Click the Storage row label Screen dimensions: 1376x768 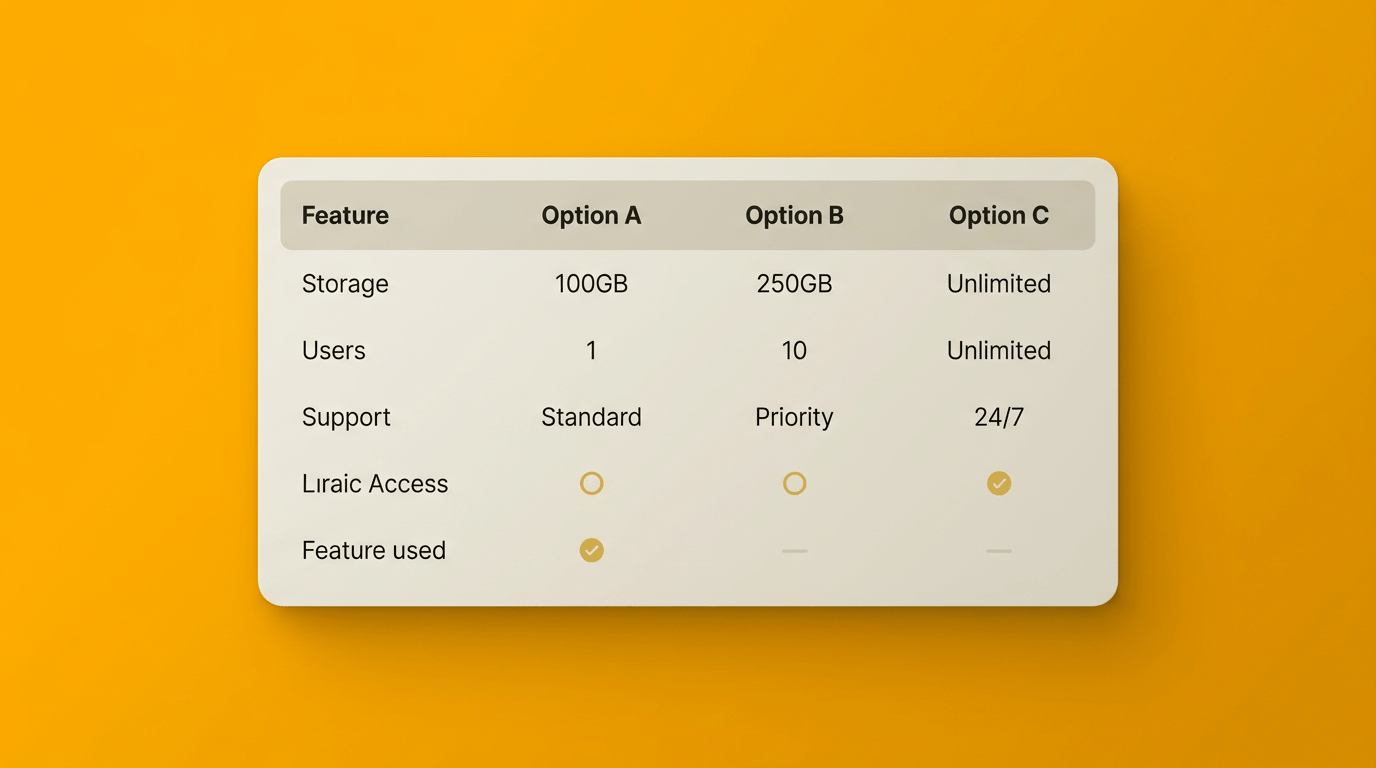click(x=345, y=284)
